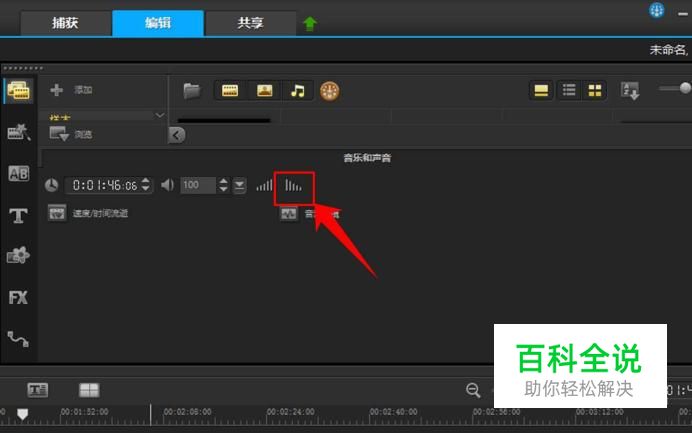The width and height of the screenshot is (692, 433).
Task: Click the green upward arrow icon
Action: tap(310, 23)
